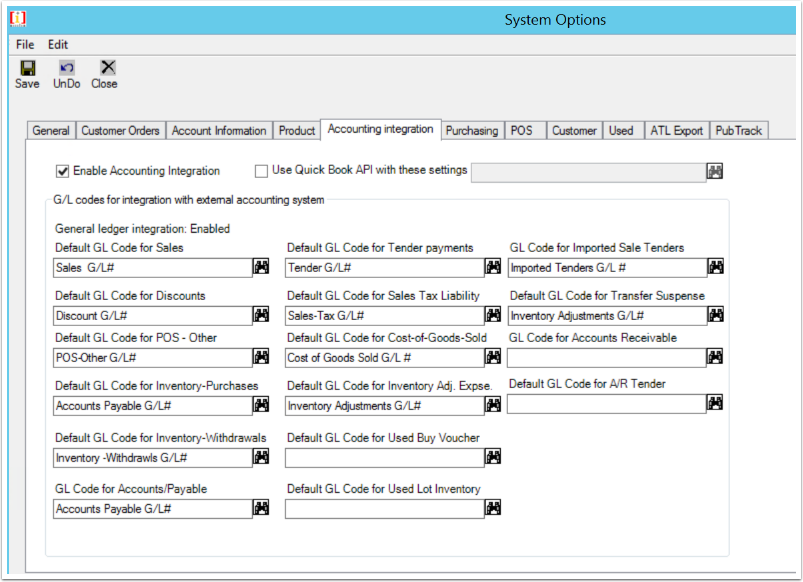Switch to the Customer Orders tab
This screenshot has width=803, height=582.
[x=120, y=131]
